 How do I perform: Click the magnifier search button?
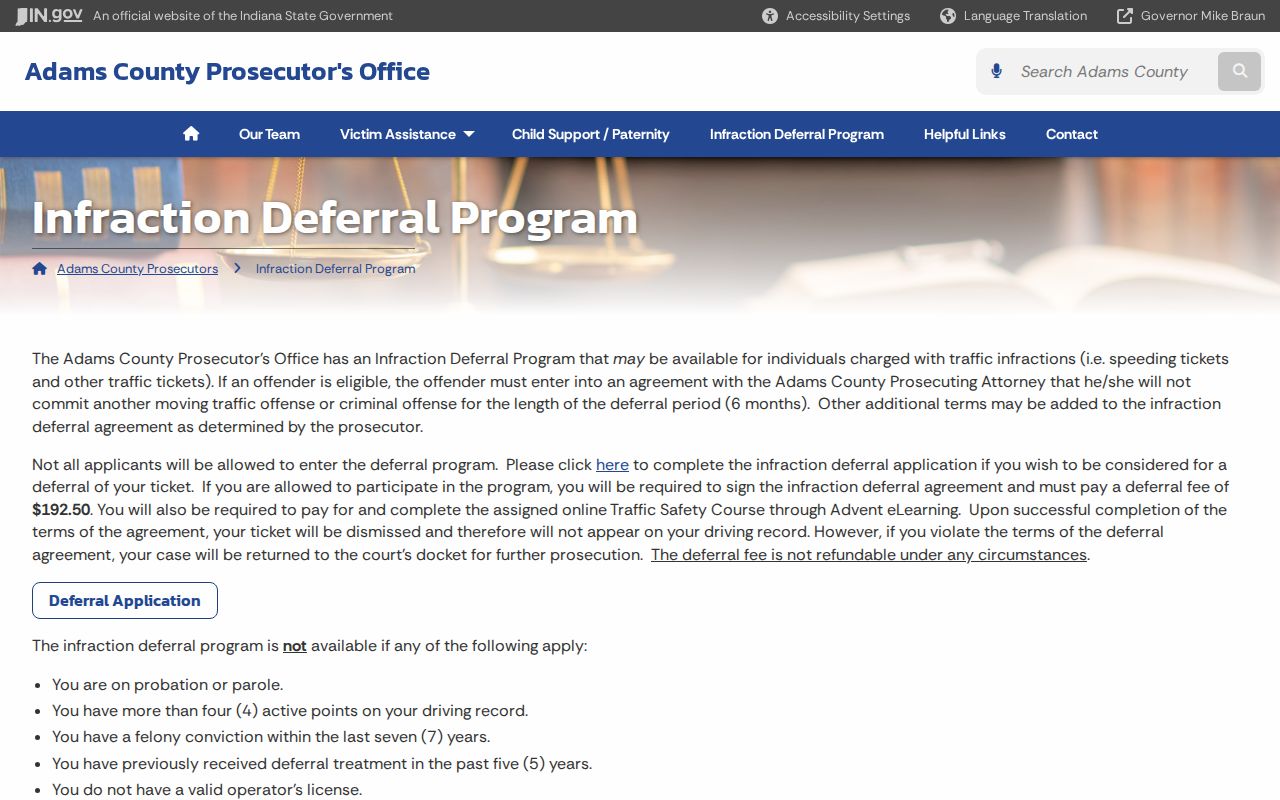(1240, 71)
